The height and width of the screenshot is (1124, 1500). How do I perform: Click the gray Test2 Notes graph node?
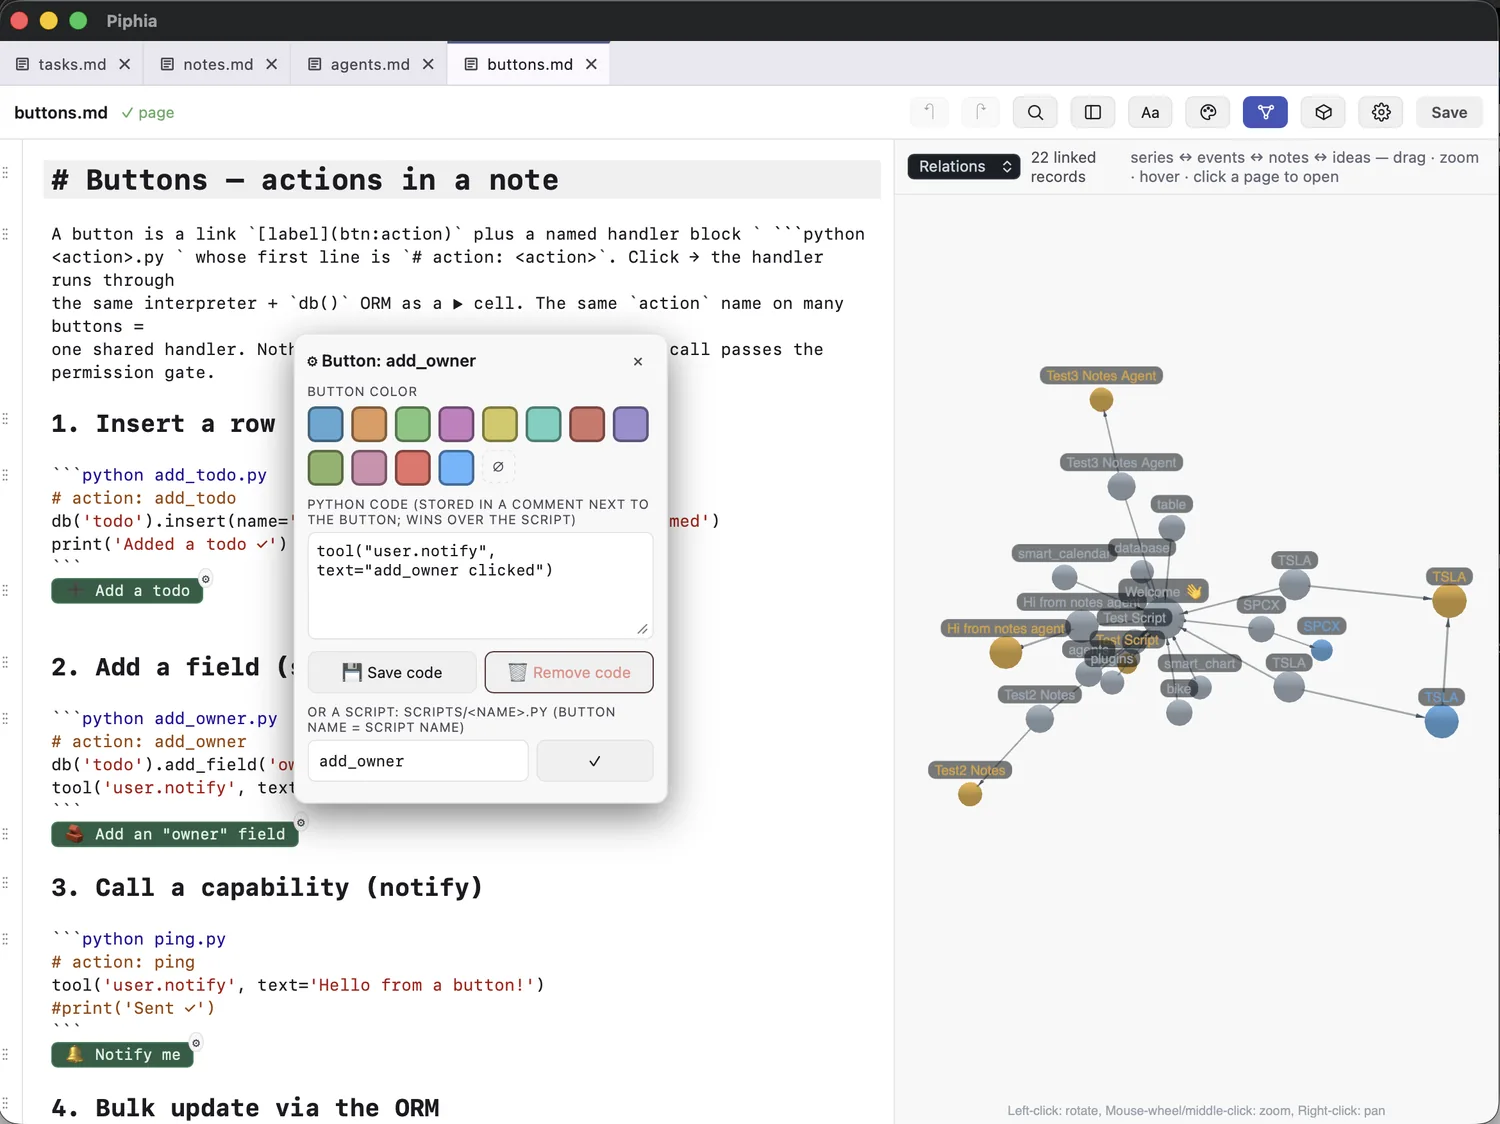(x=1040, y=718)
